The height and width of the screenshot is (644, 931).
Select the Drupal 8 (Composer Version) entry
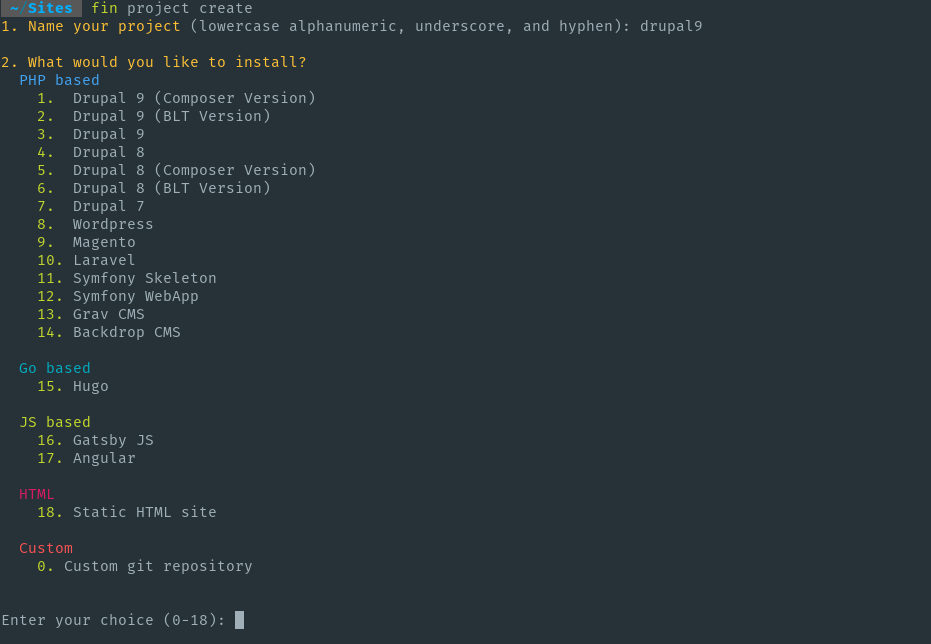176,170
